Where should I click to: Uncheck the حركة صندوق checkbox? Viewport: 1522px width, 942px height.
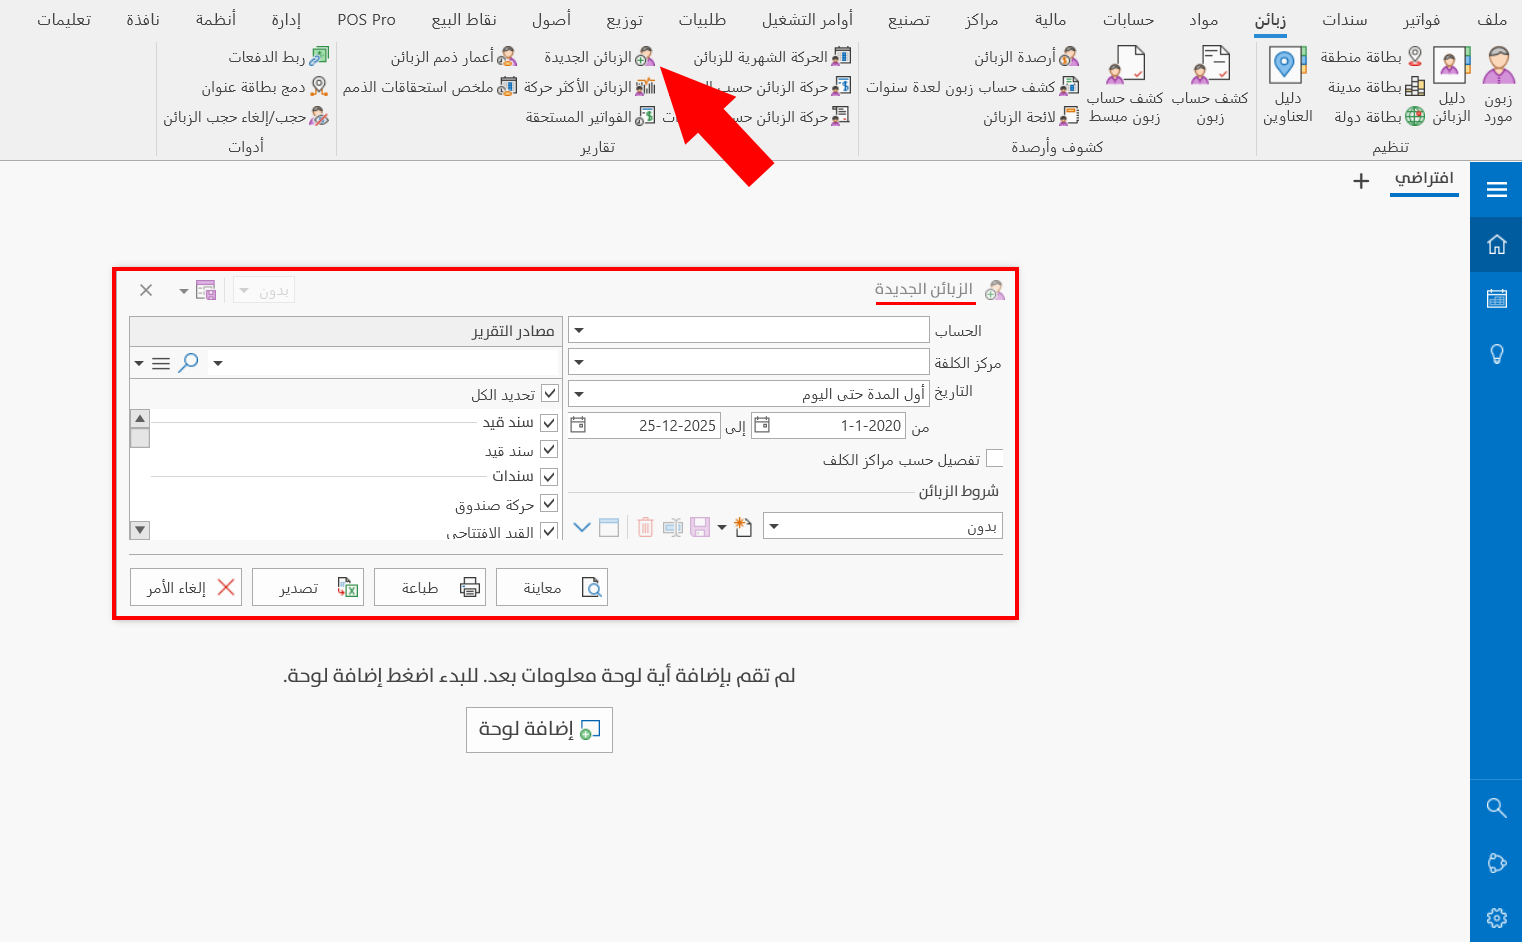[548, 504]
